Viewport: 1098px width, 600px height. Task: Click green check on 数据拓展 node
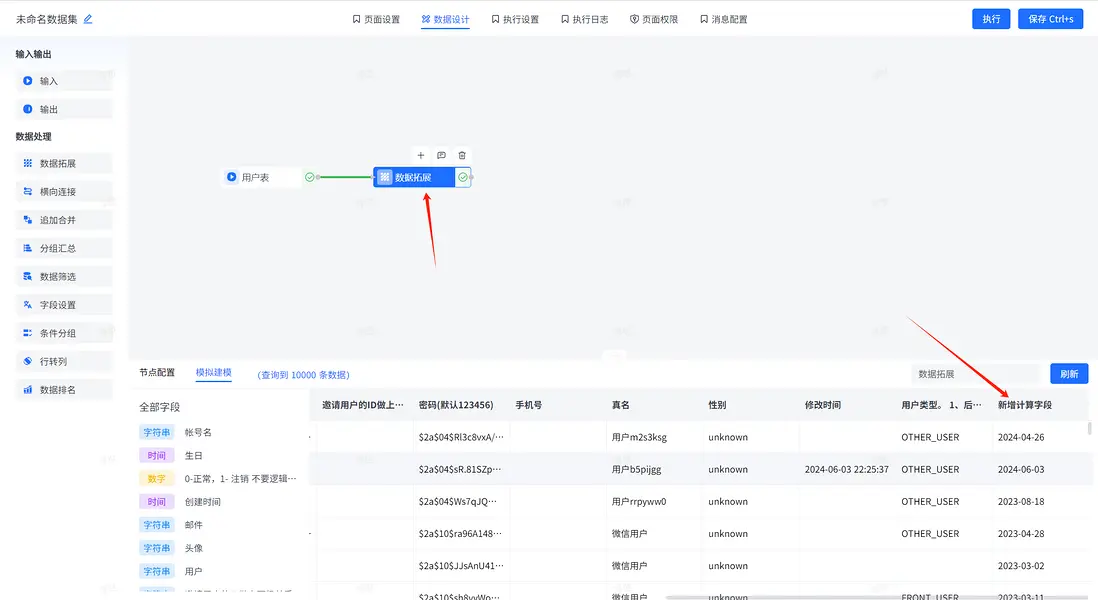point(463,177)
